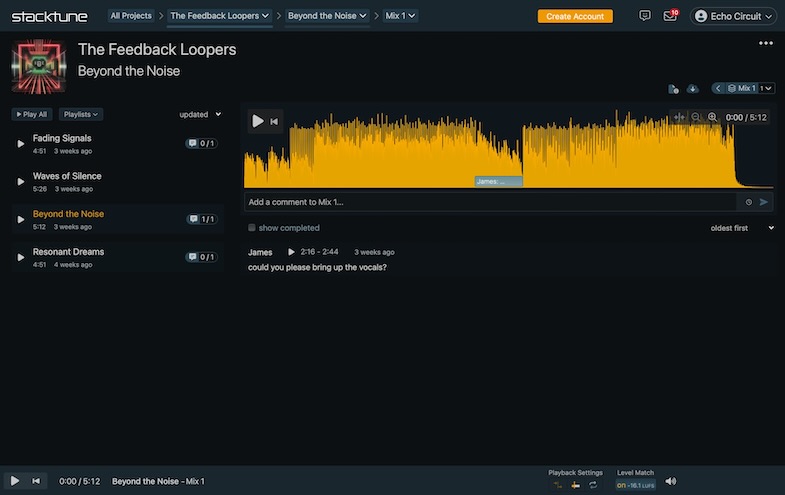Click the comment timestamp clock icon
This screenshot has height=495, width=785.
[748, 202]
